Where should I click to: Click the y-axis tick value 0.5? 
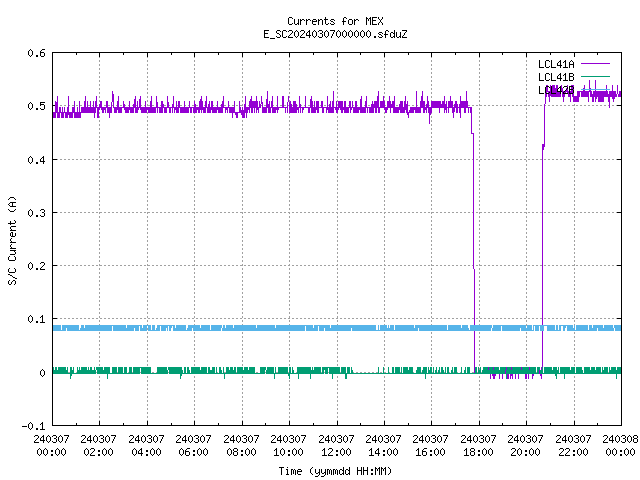(x=36, y=106)
